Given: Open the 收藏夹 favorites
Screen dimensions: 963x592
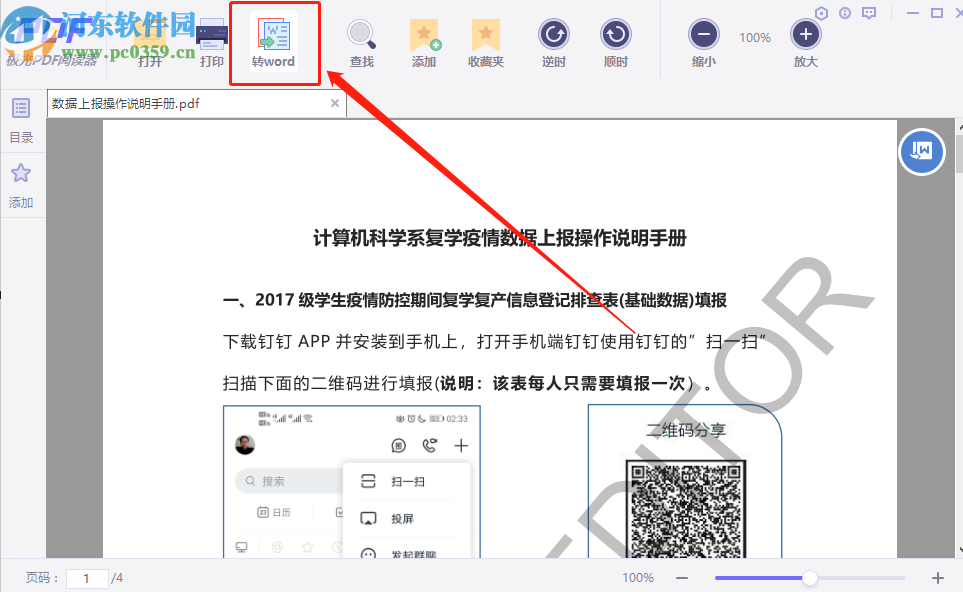Looking at the screenshot, I should (486, 37).
